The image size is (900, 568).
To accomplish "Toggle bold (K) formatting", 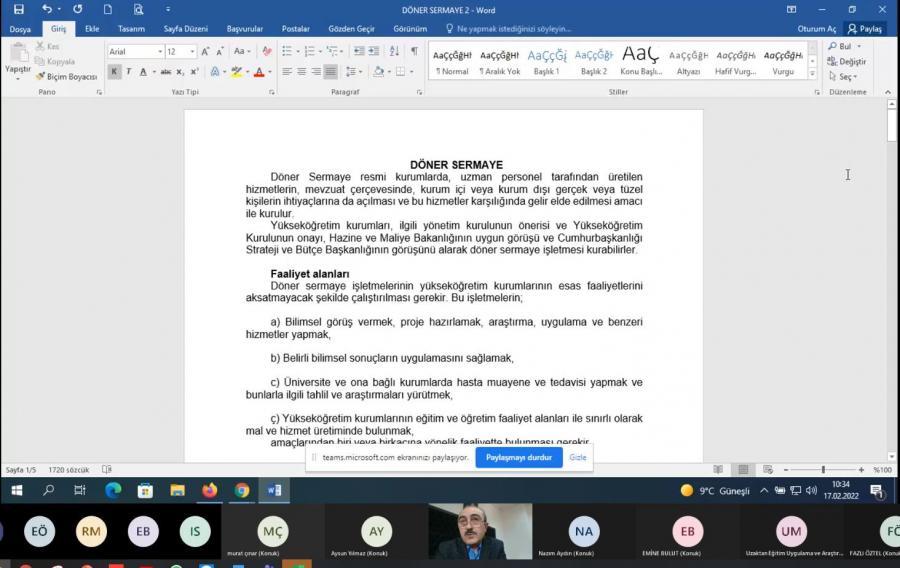I will pos(114,72).
